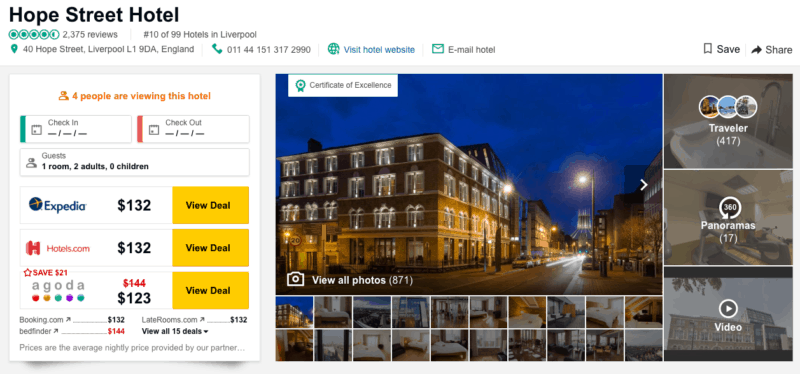Click View Deal for agoda
800x374 pixels.
click(x=211, y=290)
